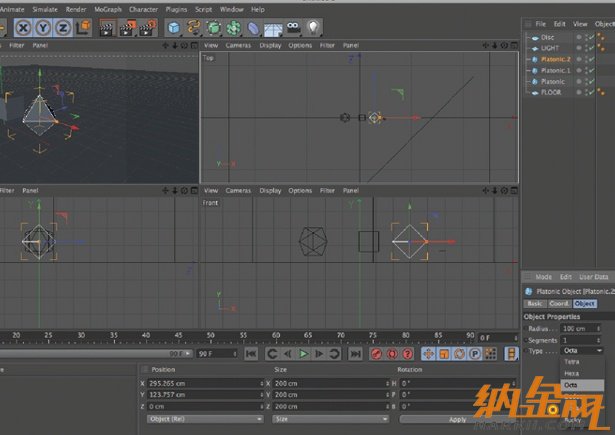This screenshot has width=615, height=435.
Task: Go to end of animation
Action: pyautogui.click(x=355, y=354)
